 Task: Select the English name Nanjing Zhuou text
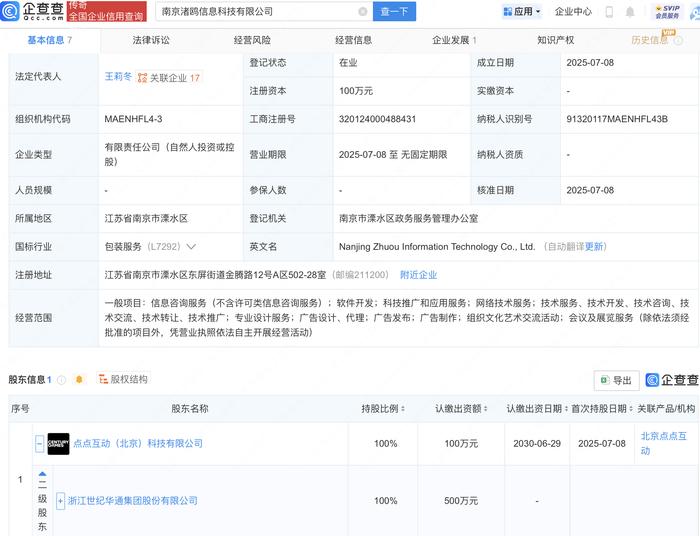pyautogui.click(x=437, y=246)
